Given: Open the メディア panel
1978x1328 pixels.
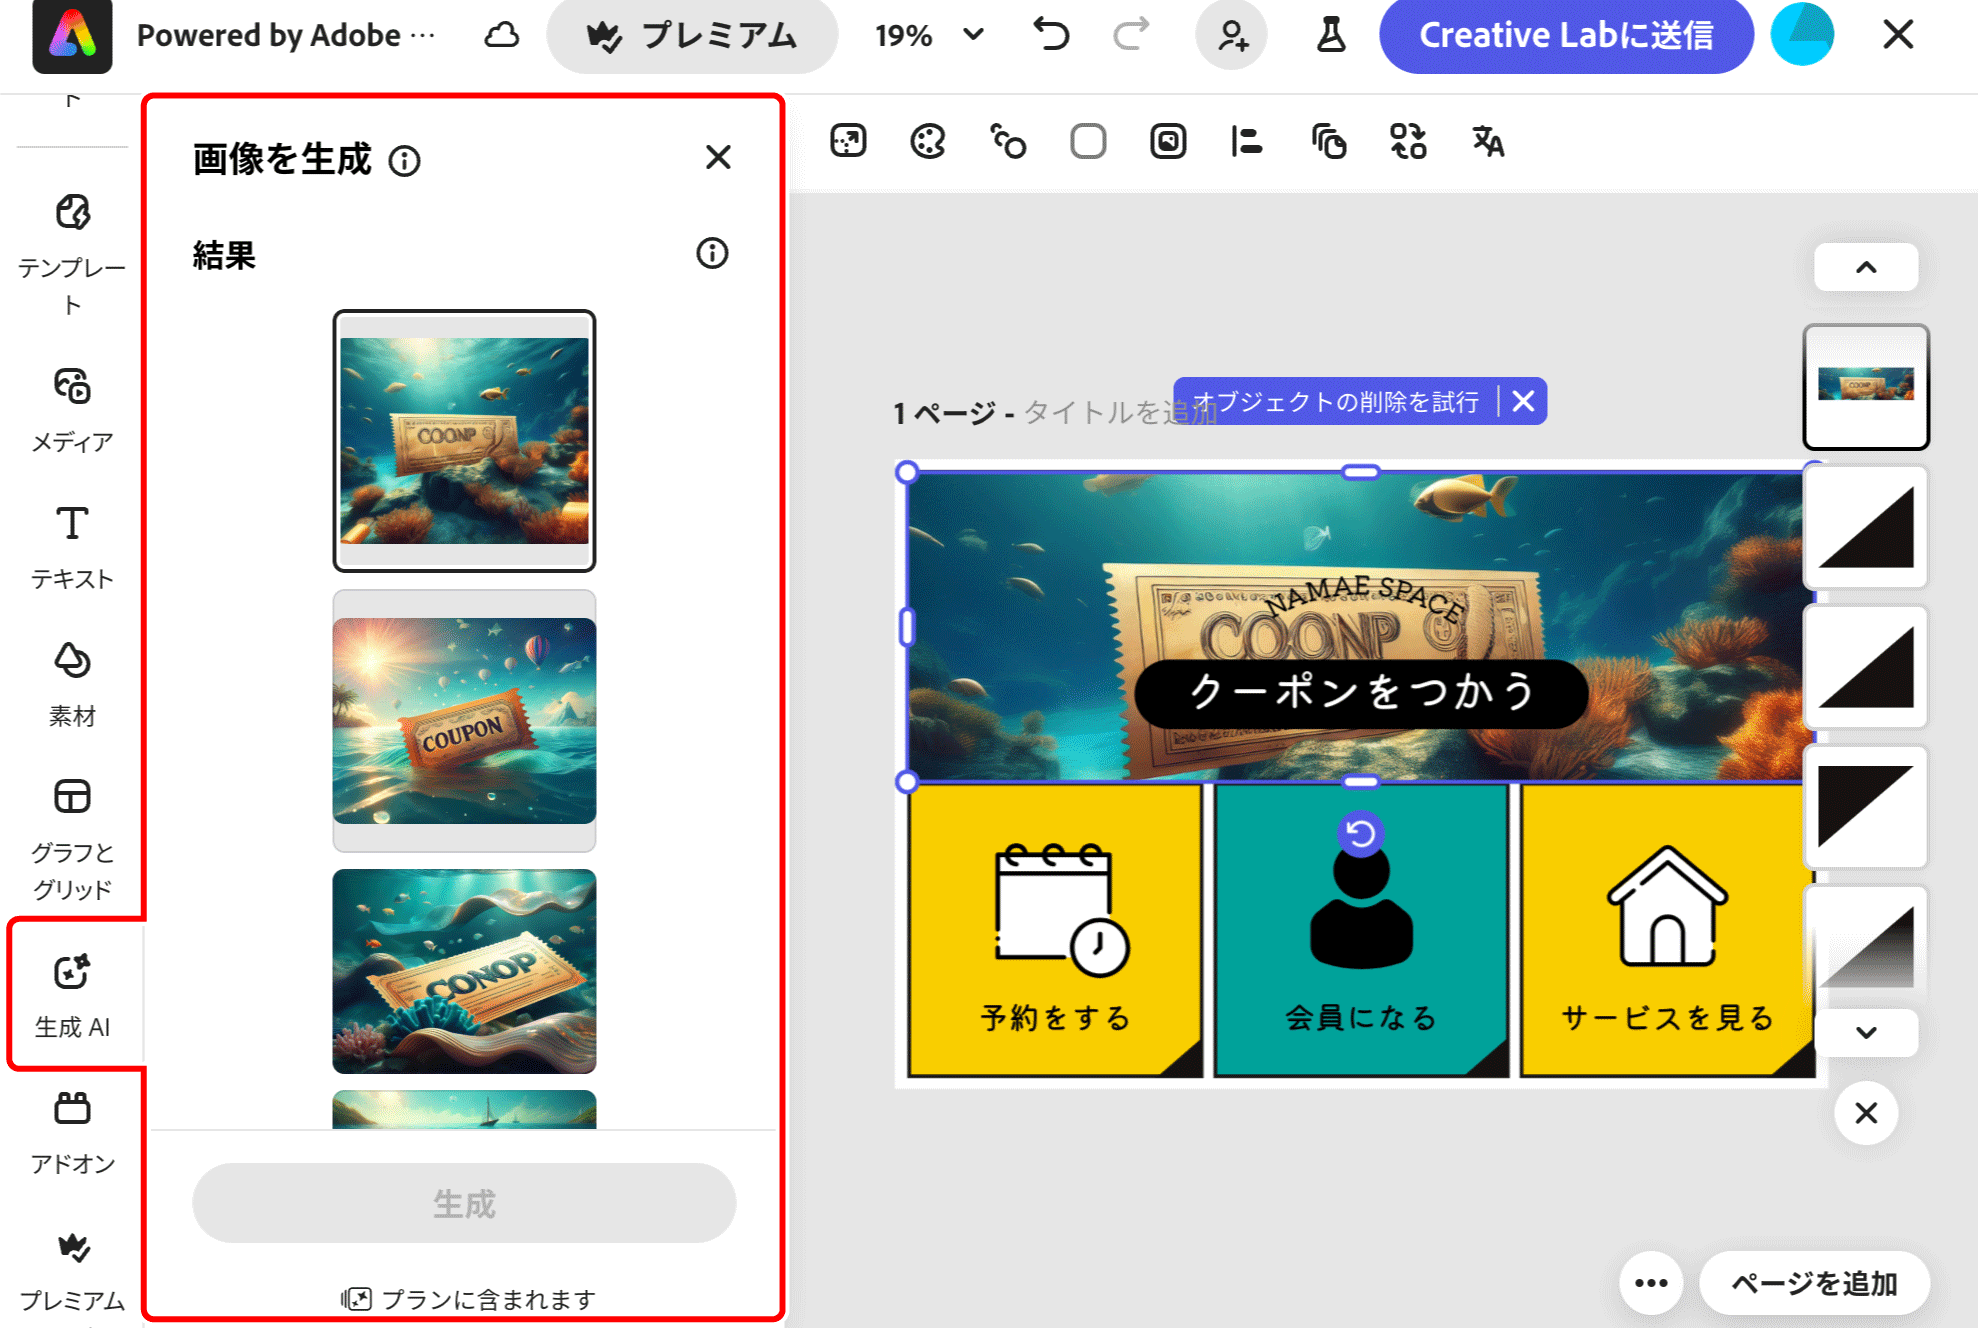Looking at the screenshot, I should [71, 405].
